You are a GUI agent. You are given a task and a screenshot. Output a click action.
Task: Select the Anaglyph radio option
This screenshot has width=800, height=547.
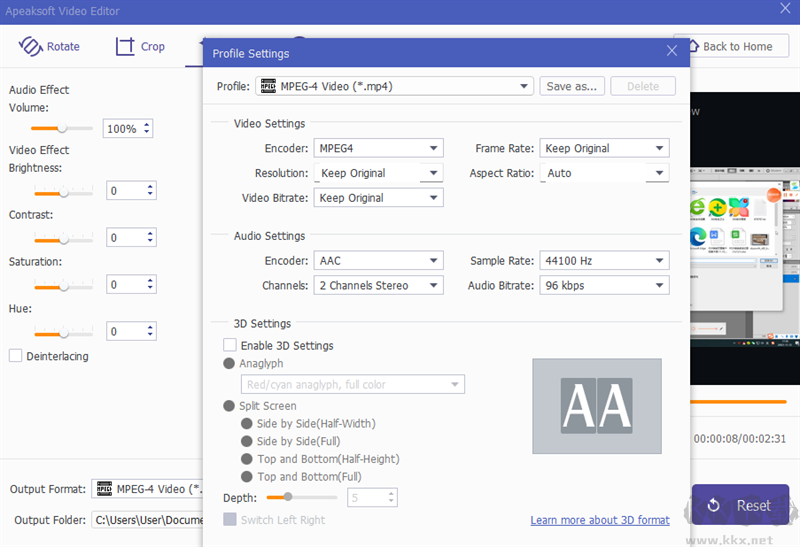coord(230,364)
